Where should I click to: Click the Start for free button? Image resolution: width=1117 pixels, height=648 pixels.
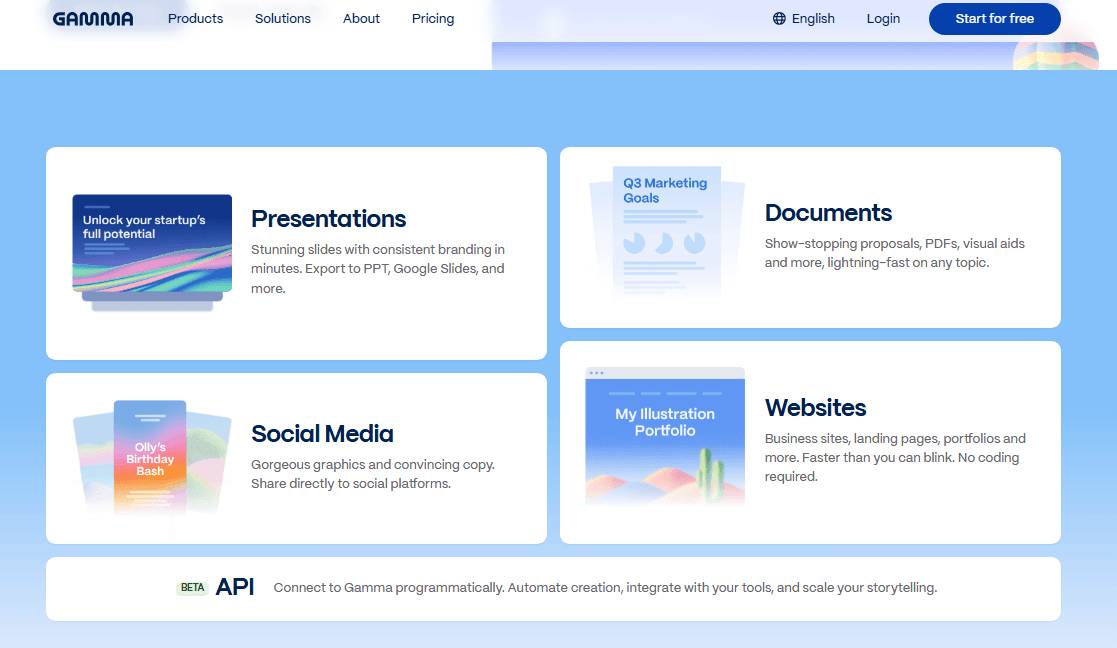click(994, 19)
